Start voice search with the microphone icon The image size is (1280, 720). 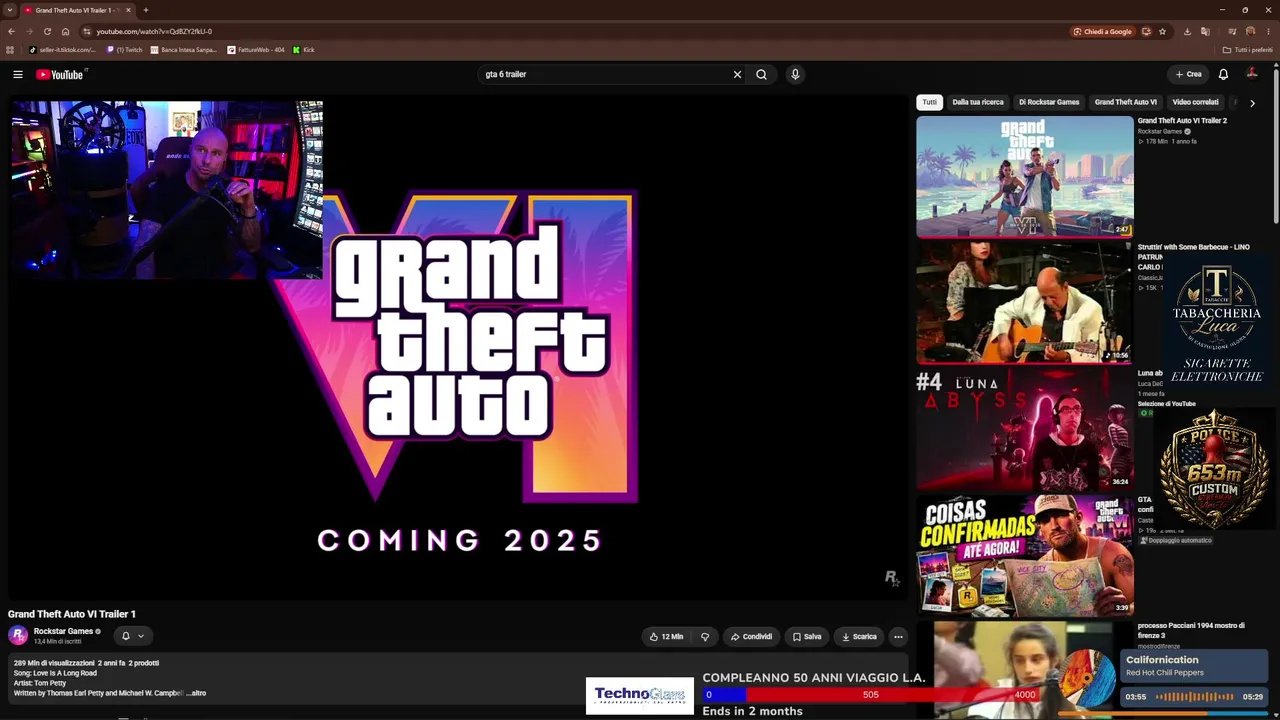(x=795, y=74)
